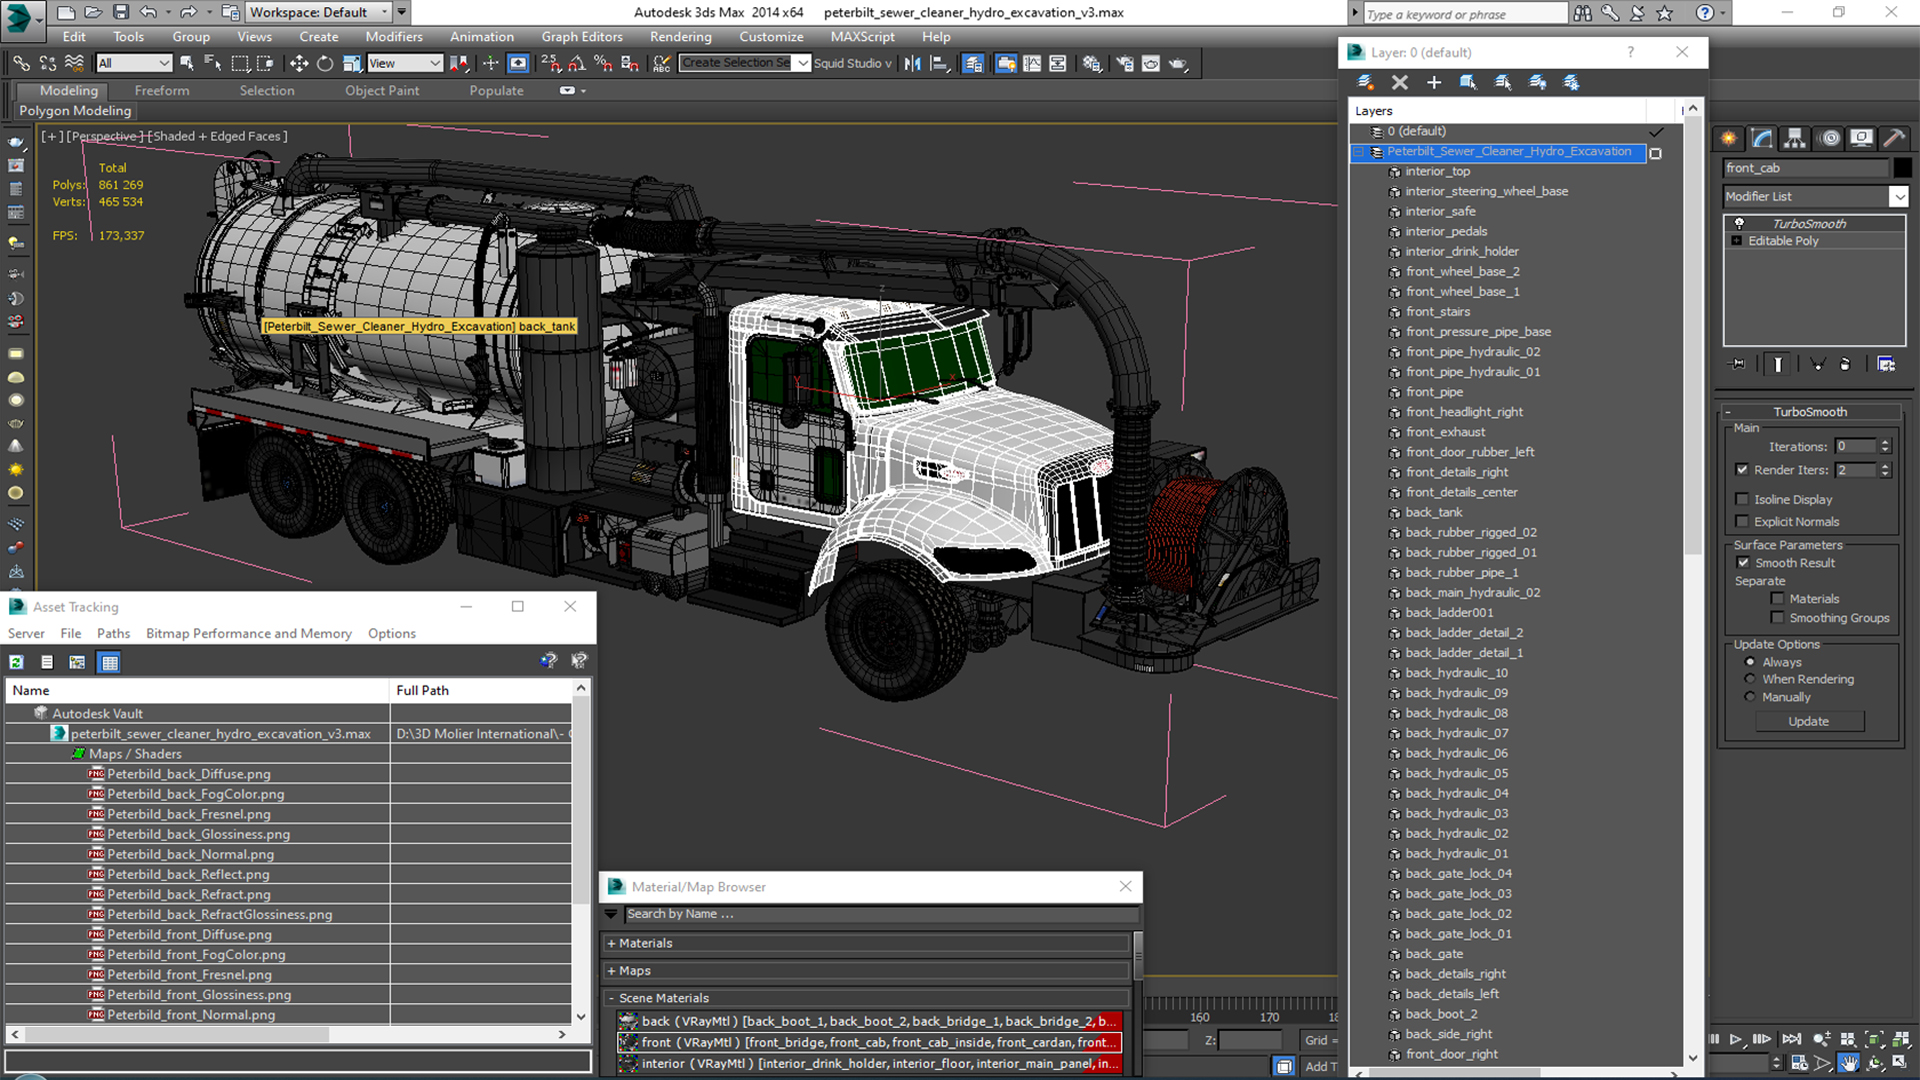The width and height of the screenshot is (1920, 1080).
Task: Toggle TurboSmooth lightbulb visibility in stack
Action: 1739,223
